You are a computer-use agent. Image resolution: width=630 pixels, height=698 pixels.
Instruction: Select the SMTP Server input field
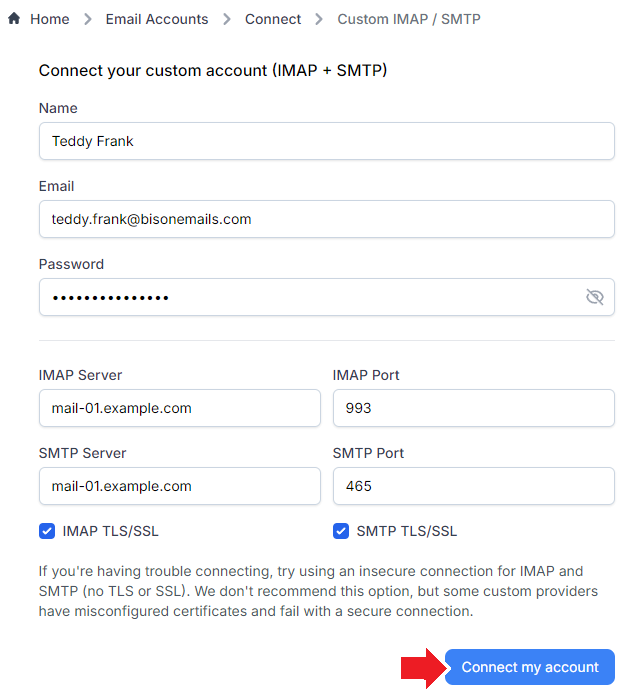pos(180,486)
